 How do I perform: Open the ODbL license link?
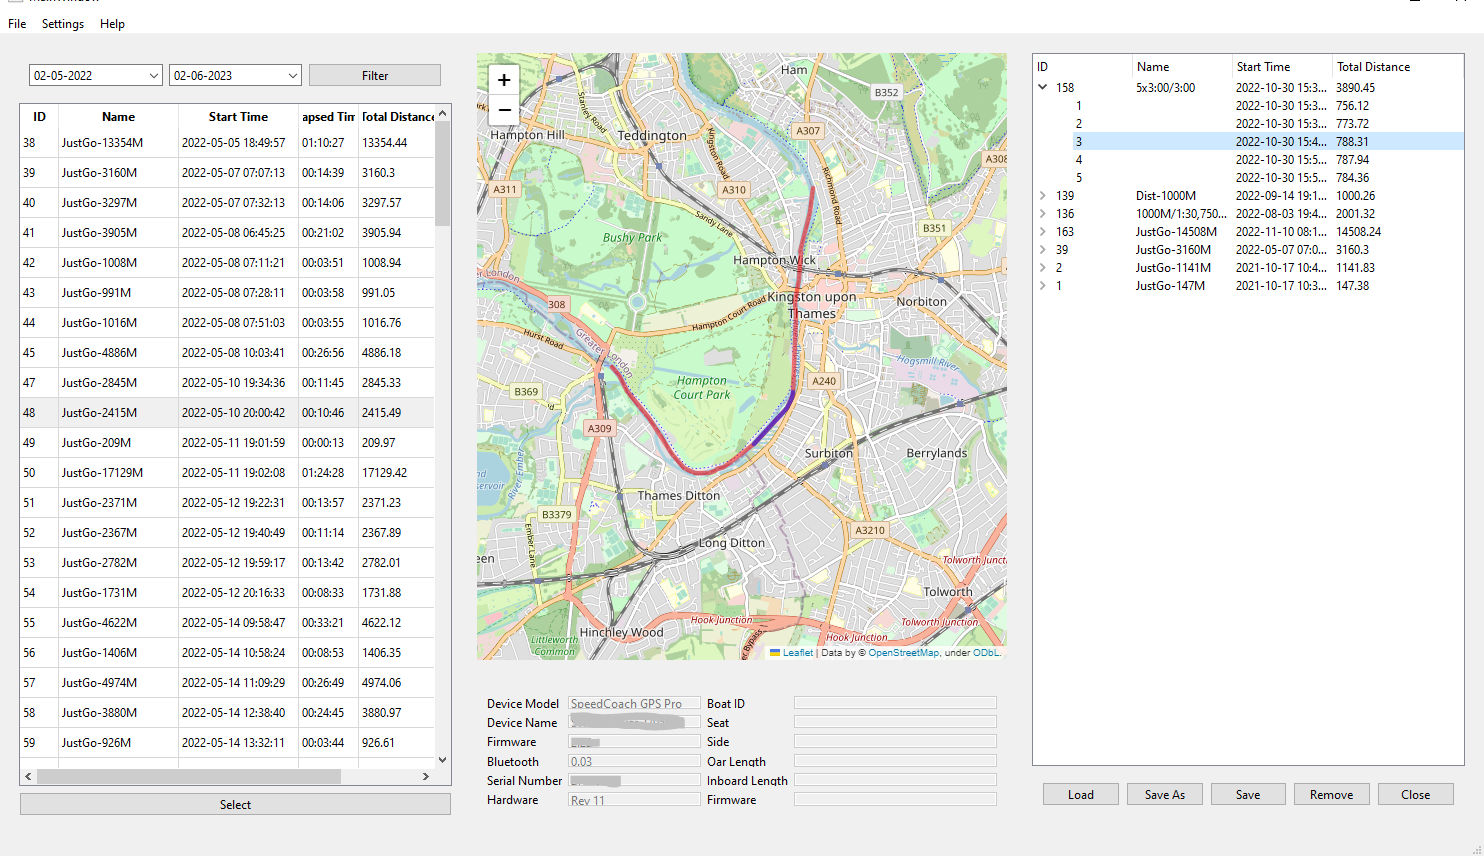tap(985, 653)
